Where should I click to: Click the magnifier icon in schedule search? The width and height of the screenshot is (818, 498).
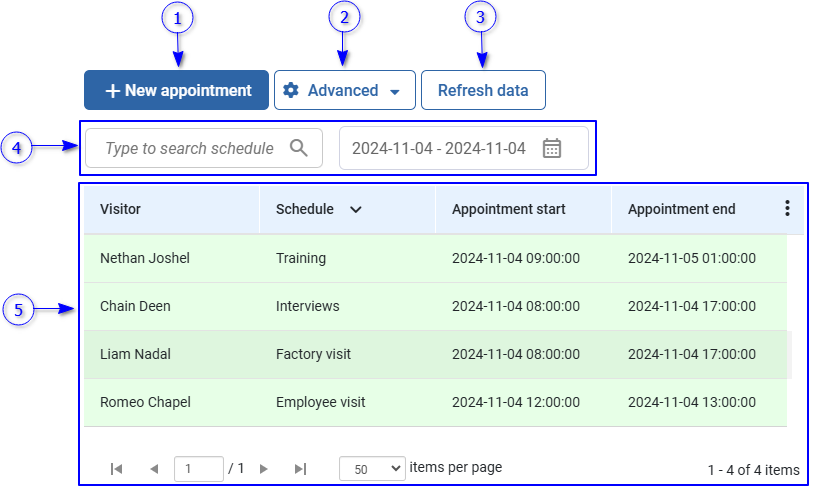[x=298, y=148]
